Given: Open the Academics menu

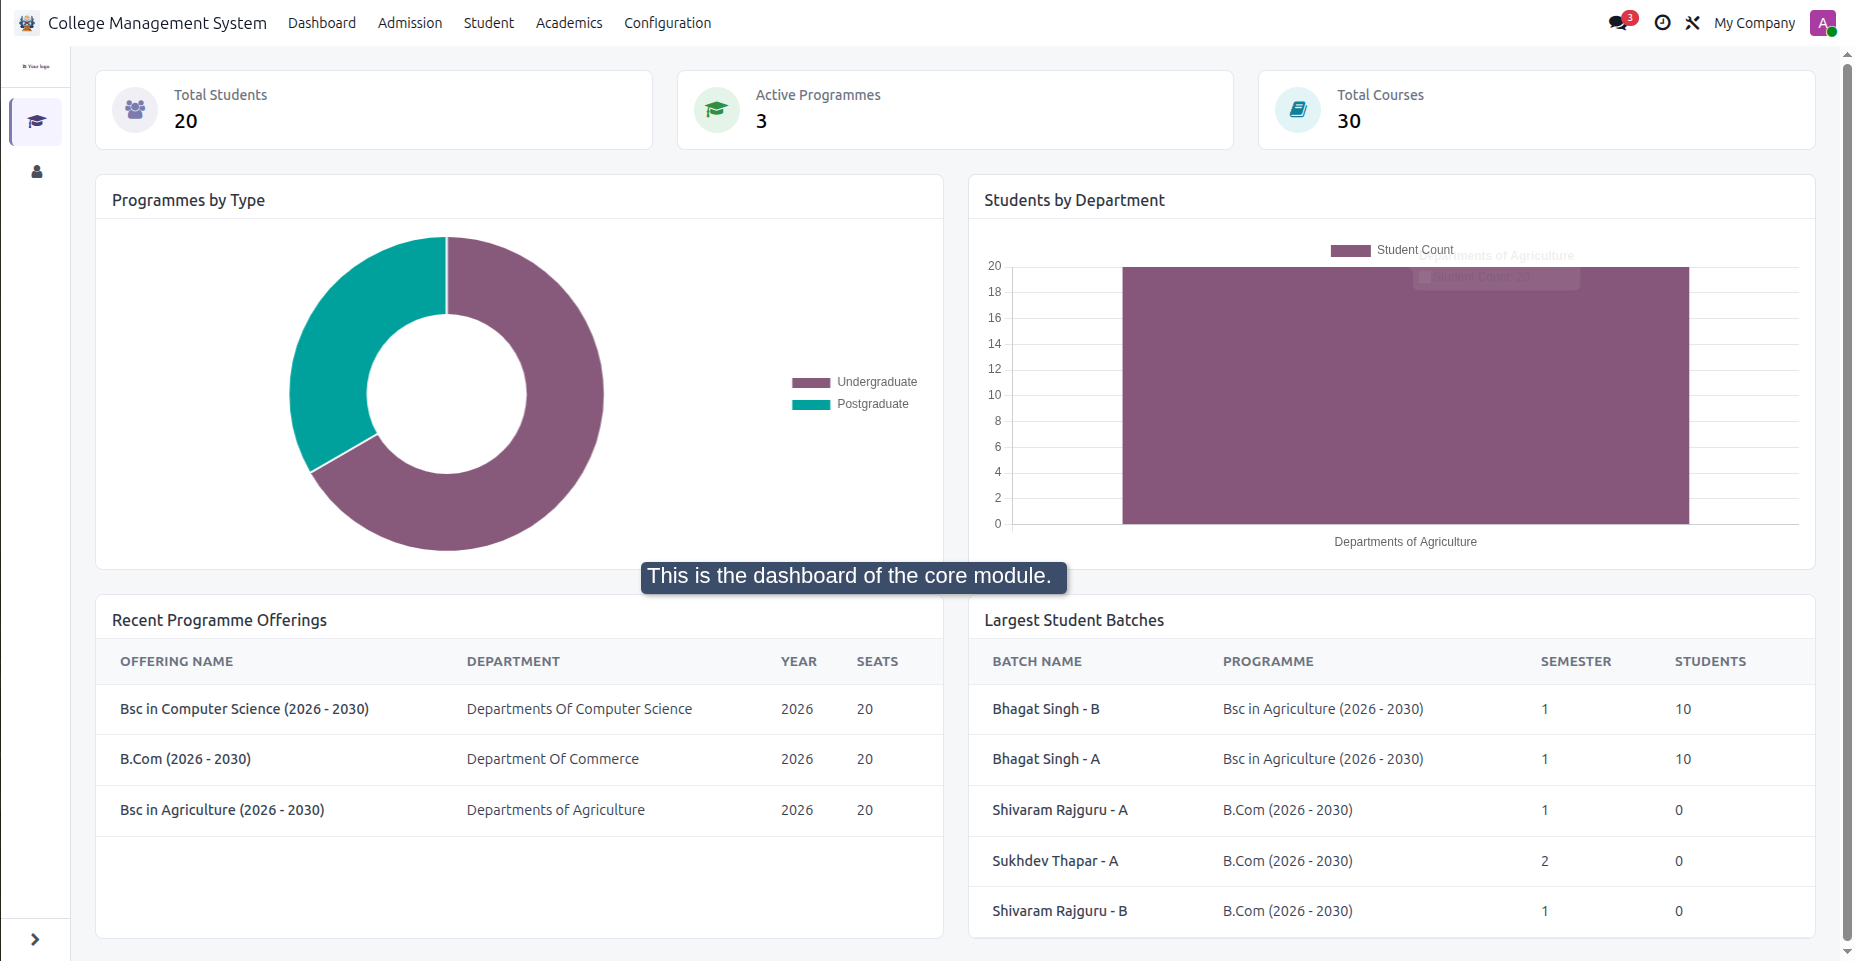Looking at the screenshot, I should tap(569, 23).
